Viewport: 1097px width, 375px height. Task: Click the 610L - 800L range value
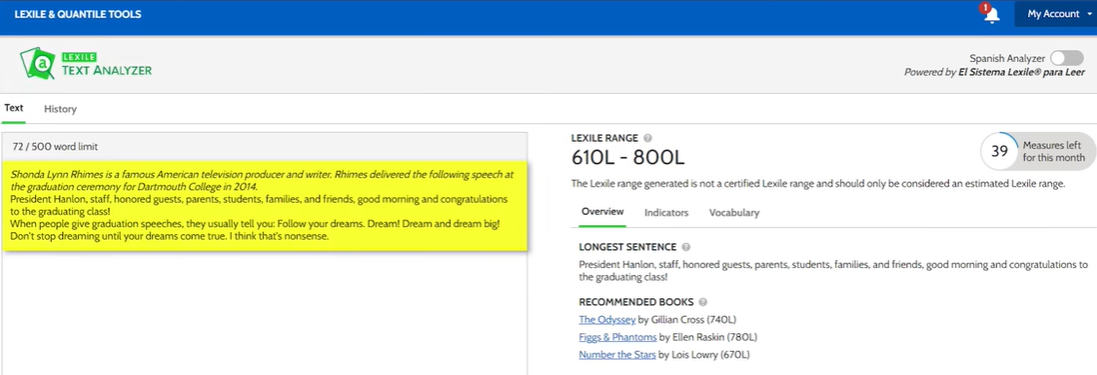(628, 158)
